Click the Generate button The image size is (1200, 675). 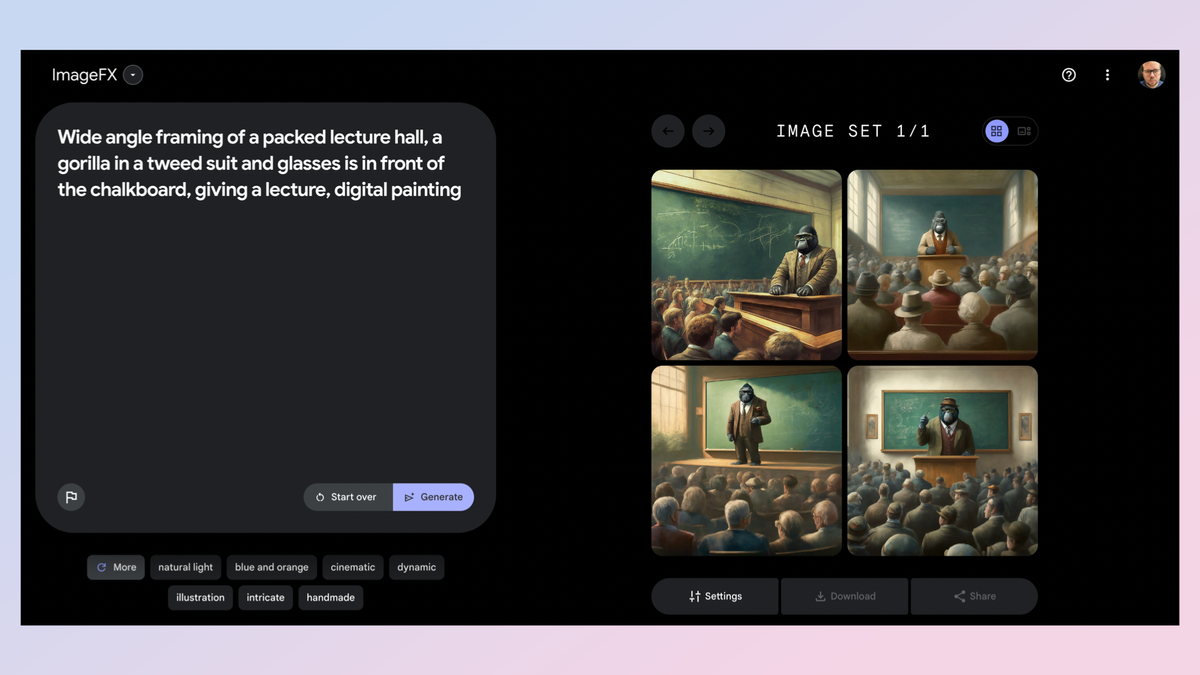click(433, 497)
